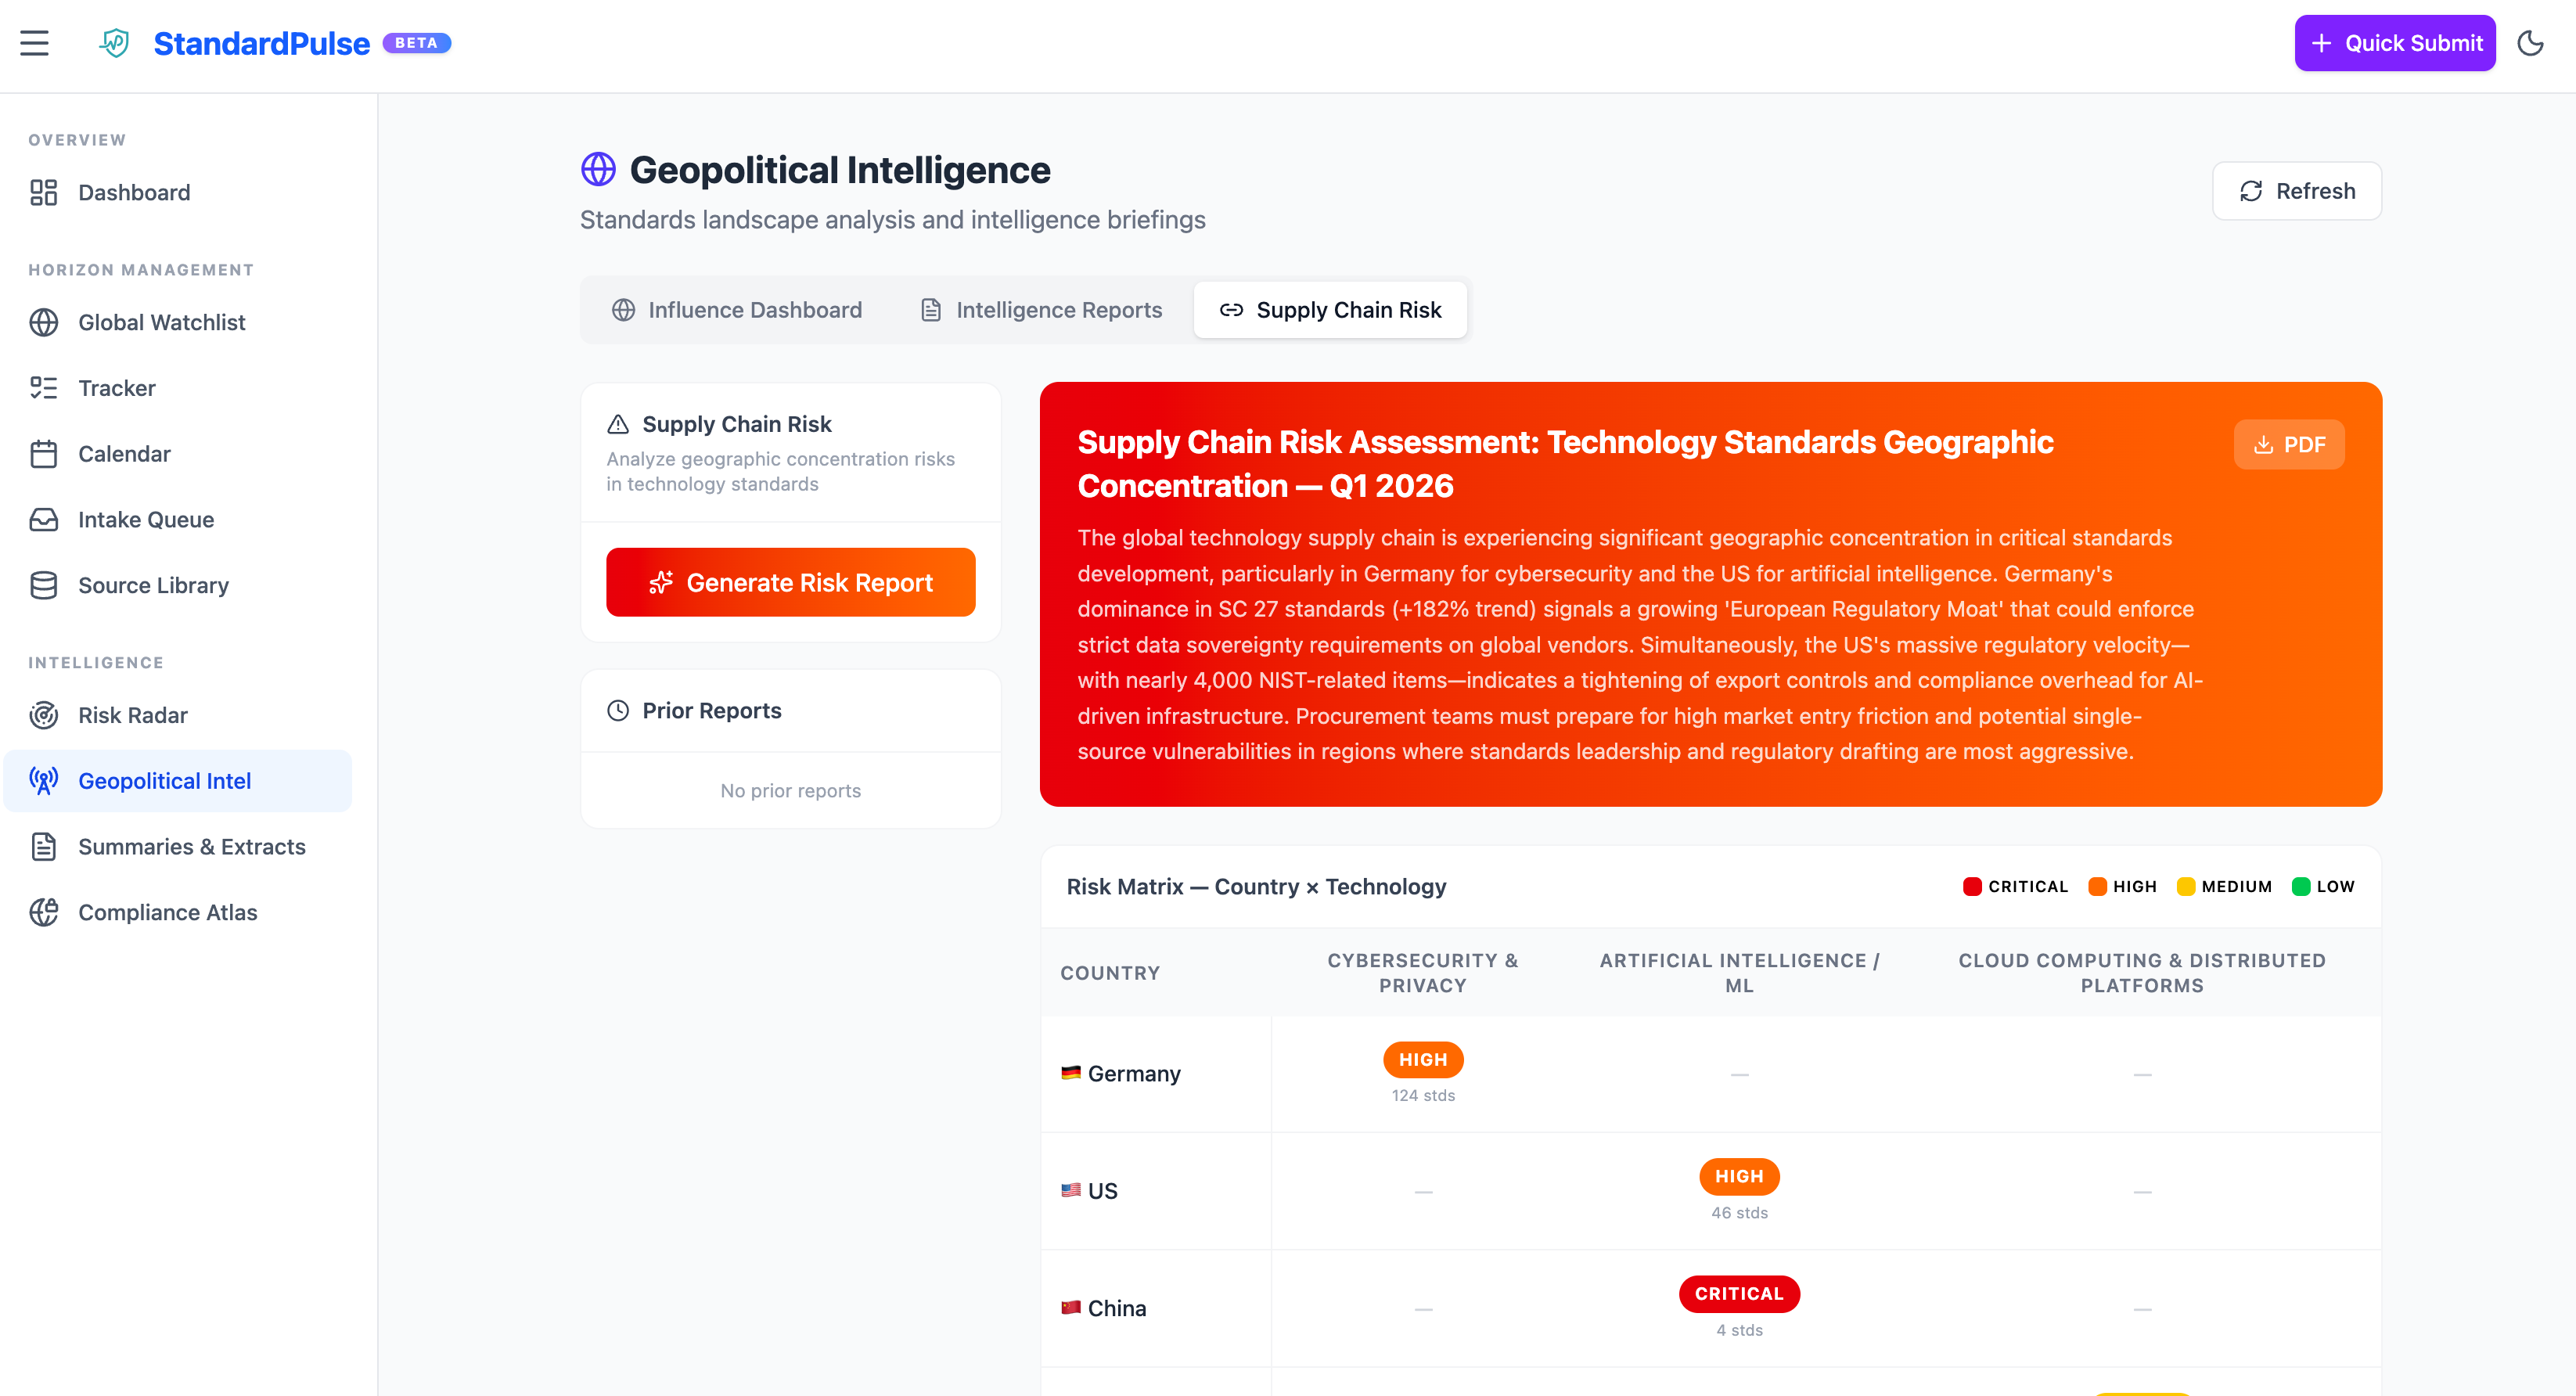Click the Compliance Atlas globe icon
2576x1396 pixels.
pos(44,912)
